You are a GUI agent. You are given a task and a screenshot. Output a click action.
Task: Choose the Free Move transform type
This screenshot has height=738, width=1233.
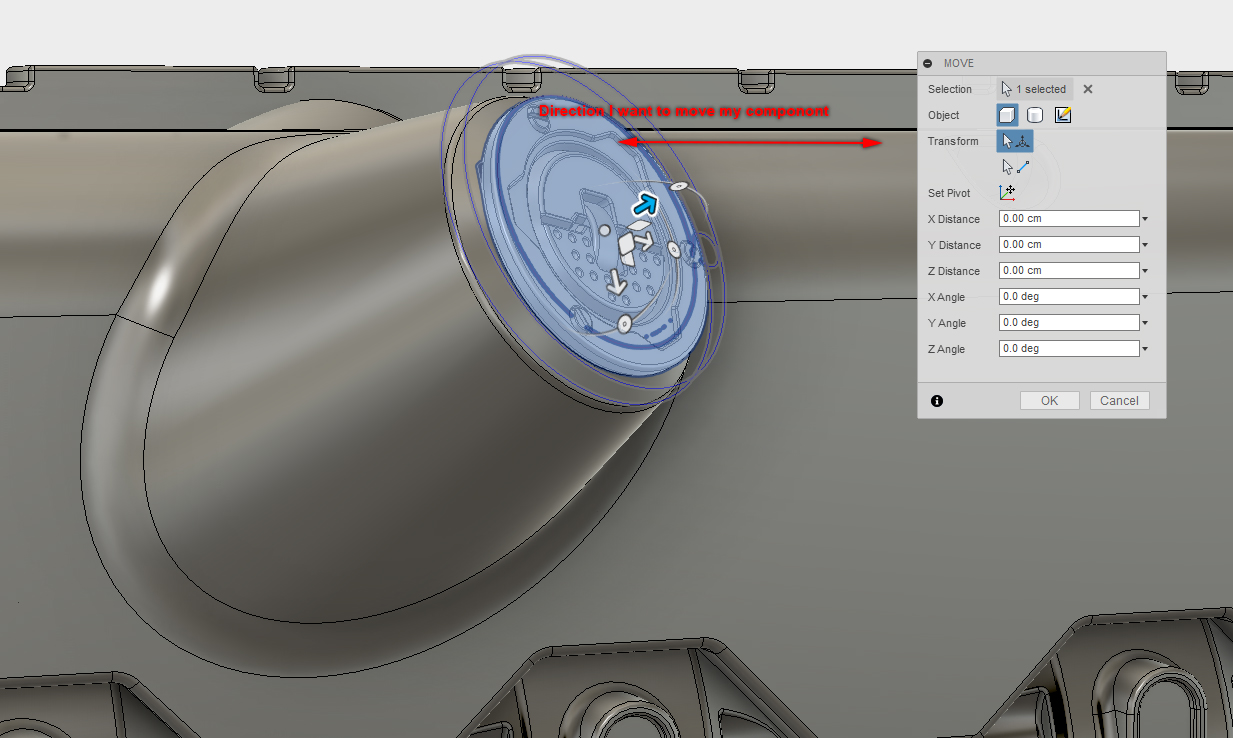click(1015, 141)
